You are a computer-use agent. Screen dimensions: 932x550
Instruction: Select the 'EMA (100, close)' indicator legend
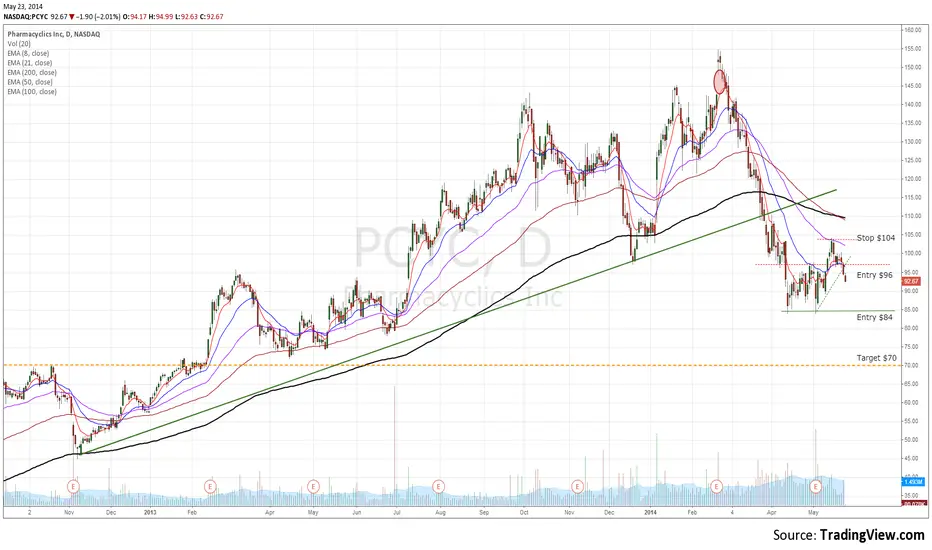(32, 92)
